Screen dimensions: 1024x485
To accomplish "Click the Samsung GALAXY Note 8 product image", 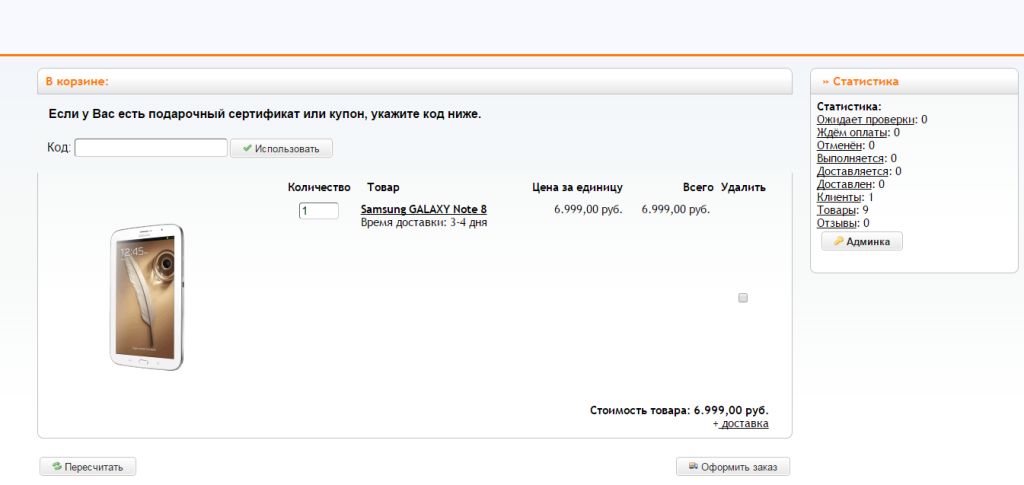I will tap(146, 297).
